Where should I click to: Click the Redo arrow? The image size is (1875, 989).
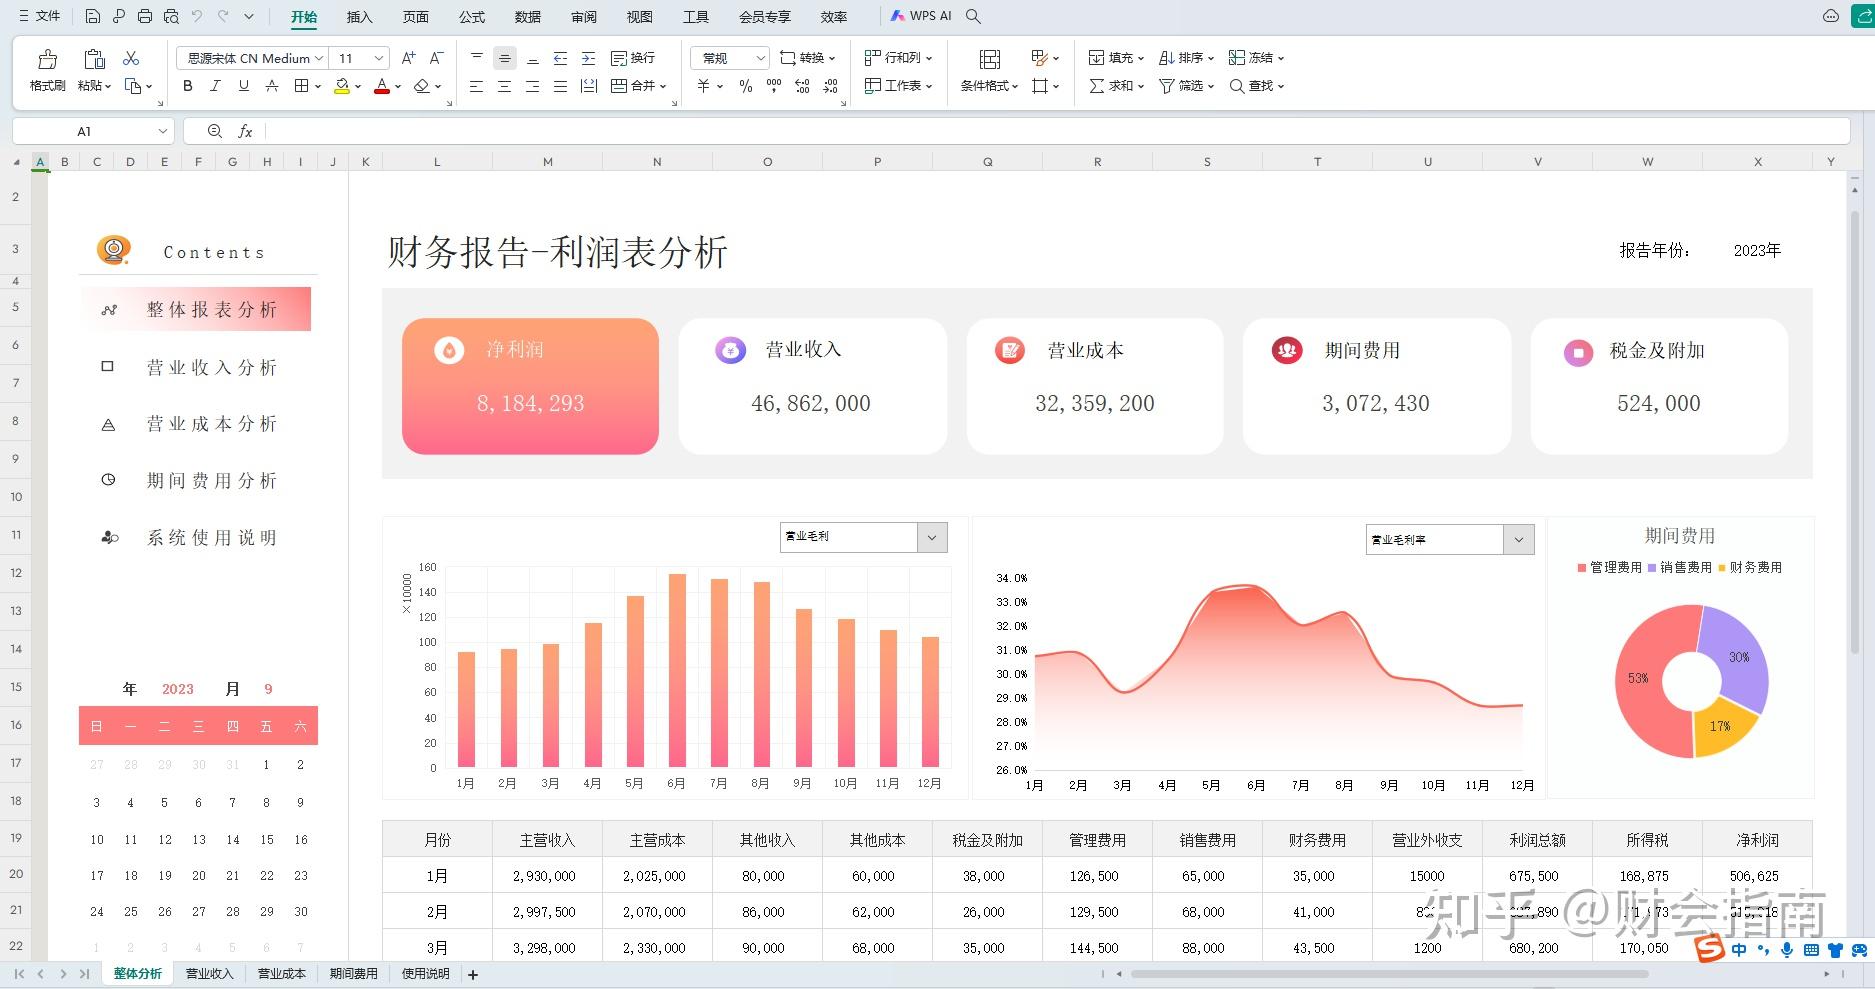pos(223,16)
